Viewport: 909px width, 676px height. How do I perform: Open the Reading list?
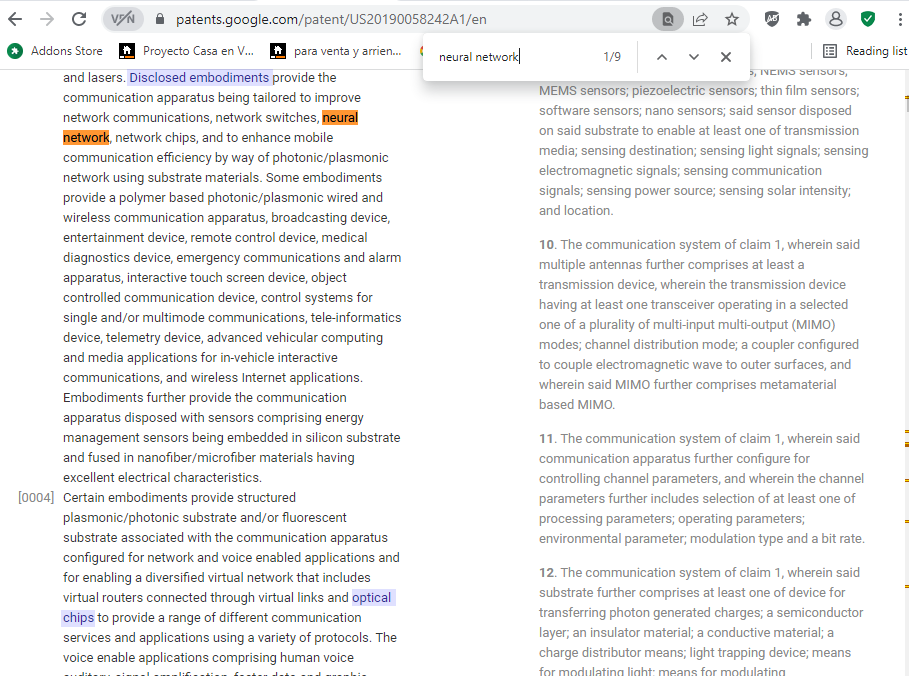click(x=865, y=51)
